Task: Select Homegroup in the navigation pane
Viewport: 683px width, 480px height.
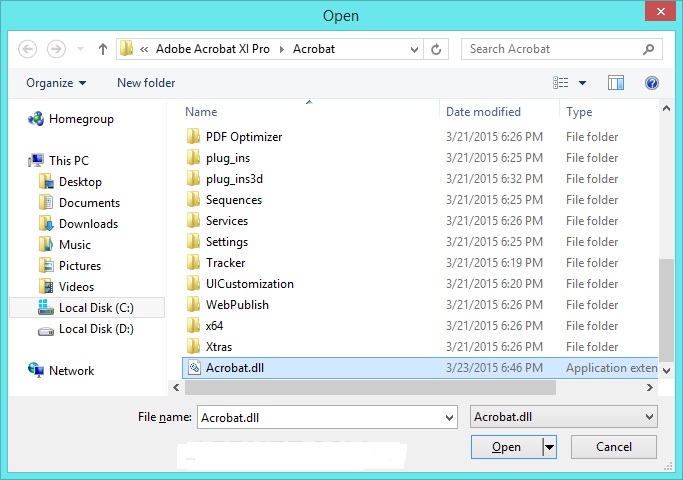Action: (x=71, y=119)
